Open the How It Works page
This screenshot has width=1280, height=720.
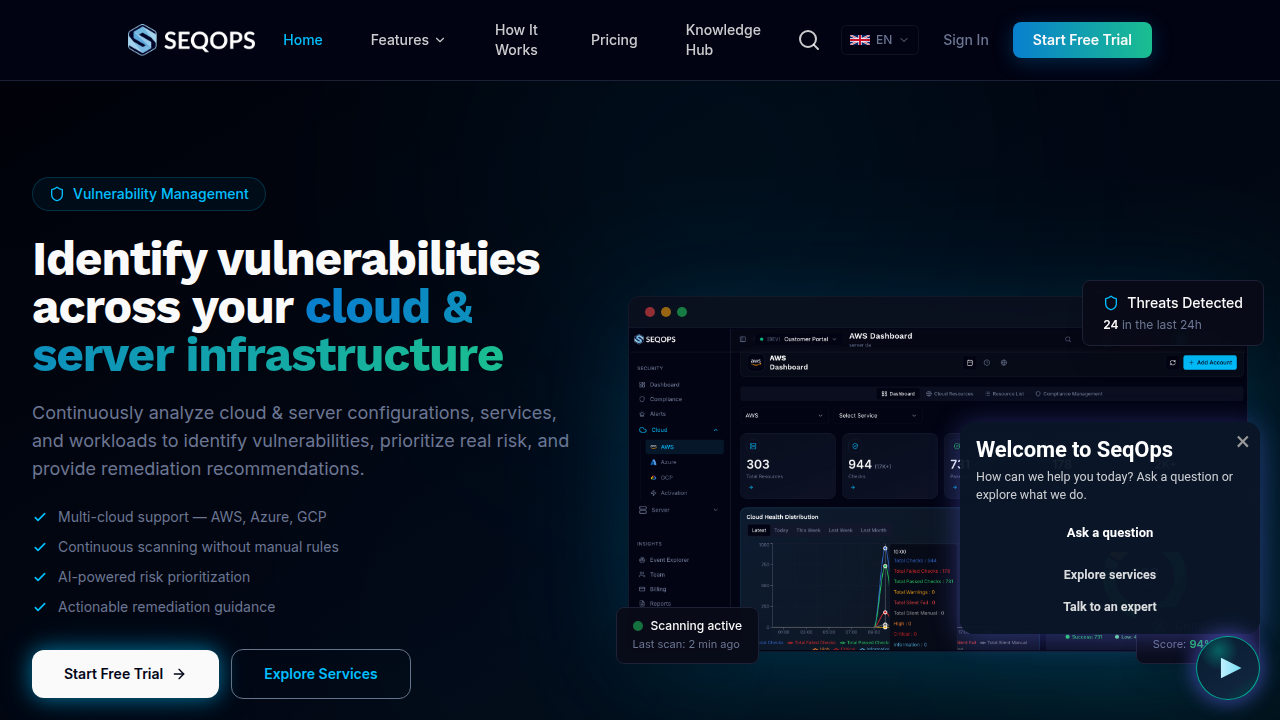pyautogui.click(x=516, y=40)
